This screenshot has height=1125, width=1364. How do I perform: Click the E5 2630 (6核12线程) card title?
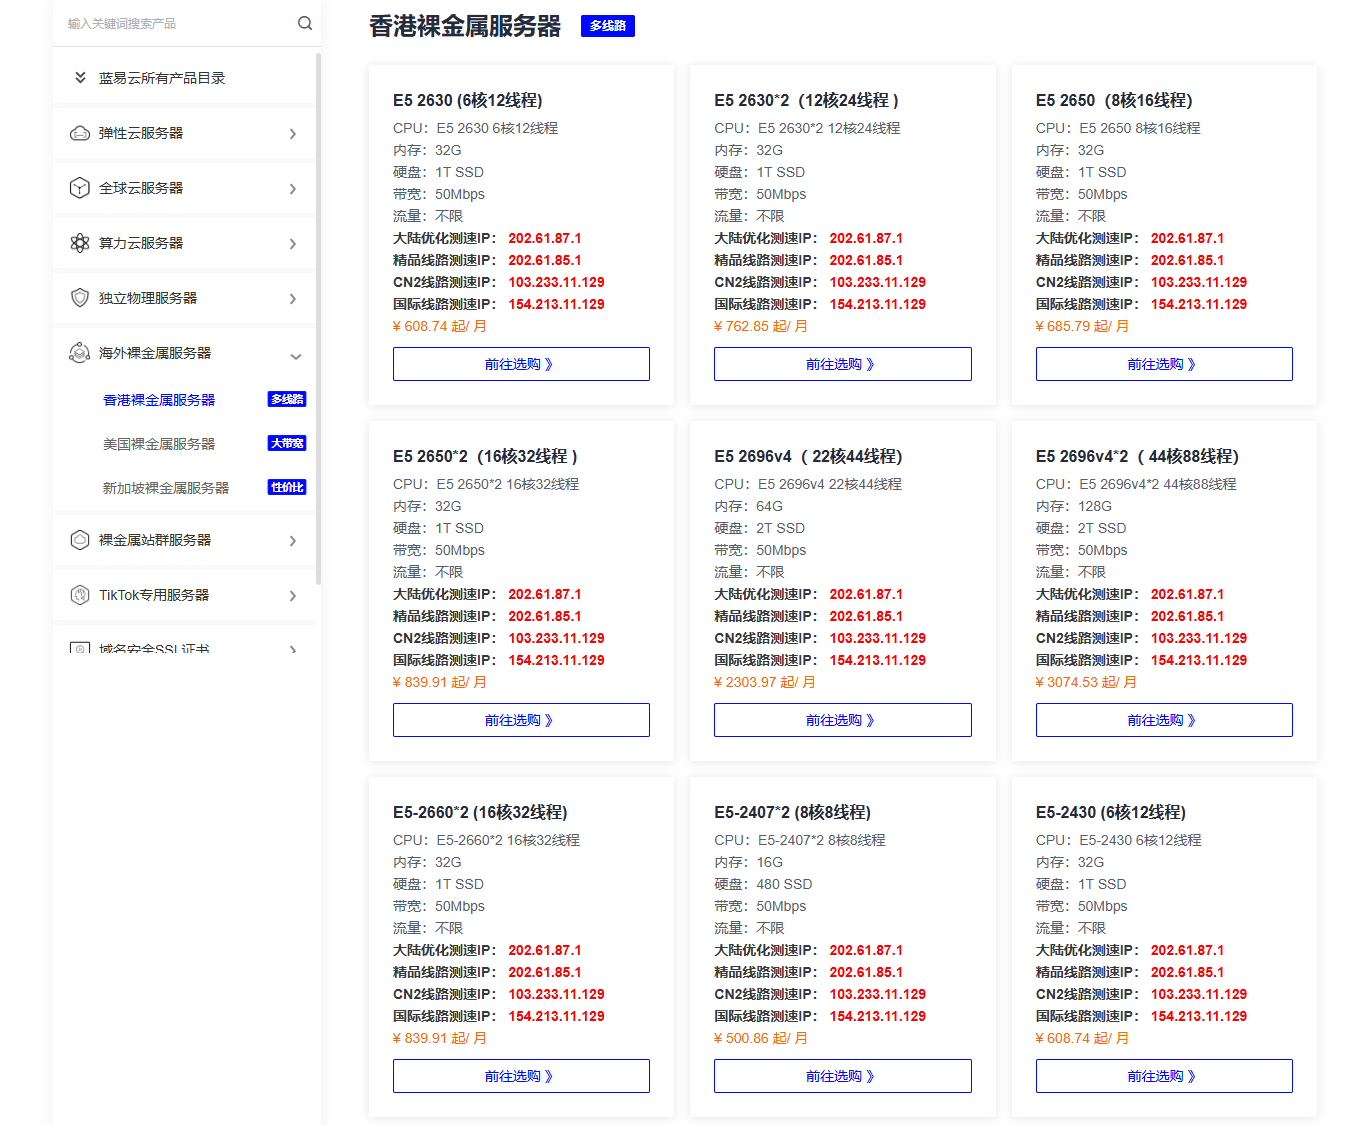(x=468, y=100)
